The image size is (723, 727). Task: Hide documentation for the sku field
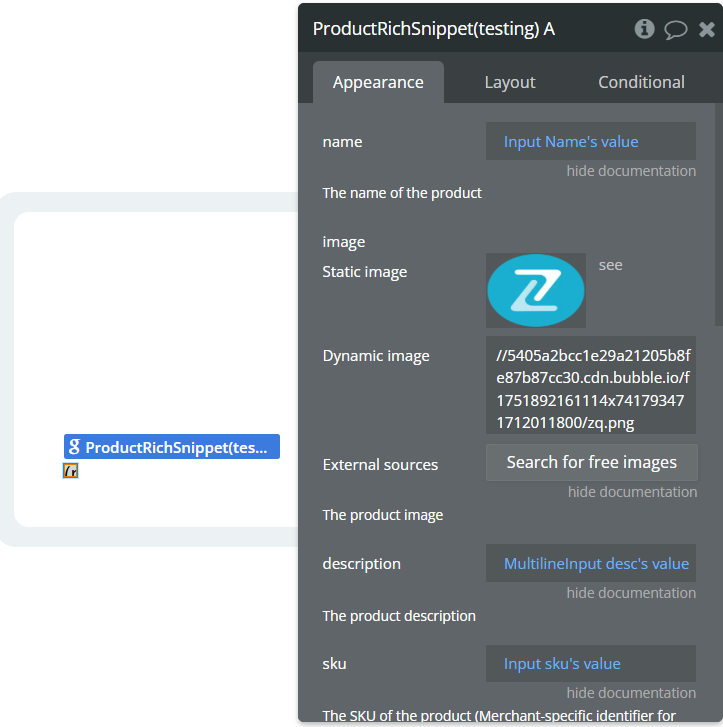point(631,693)
